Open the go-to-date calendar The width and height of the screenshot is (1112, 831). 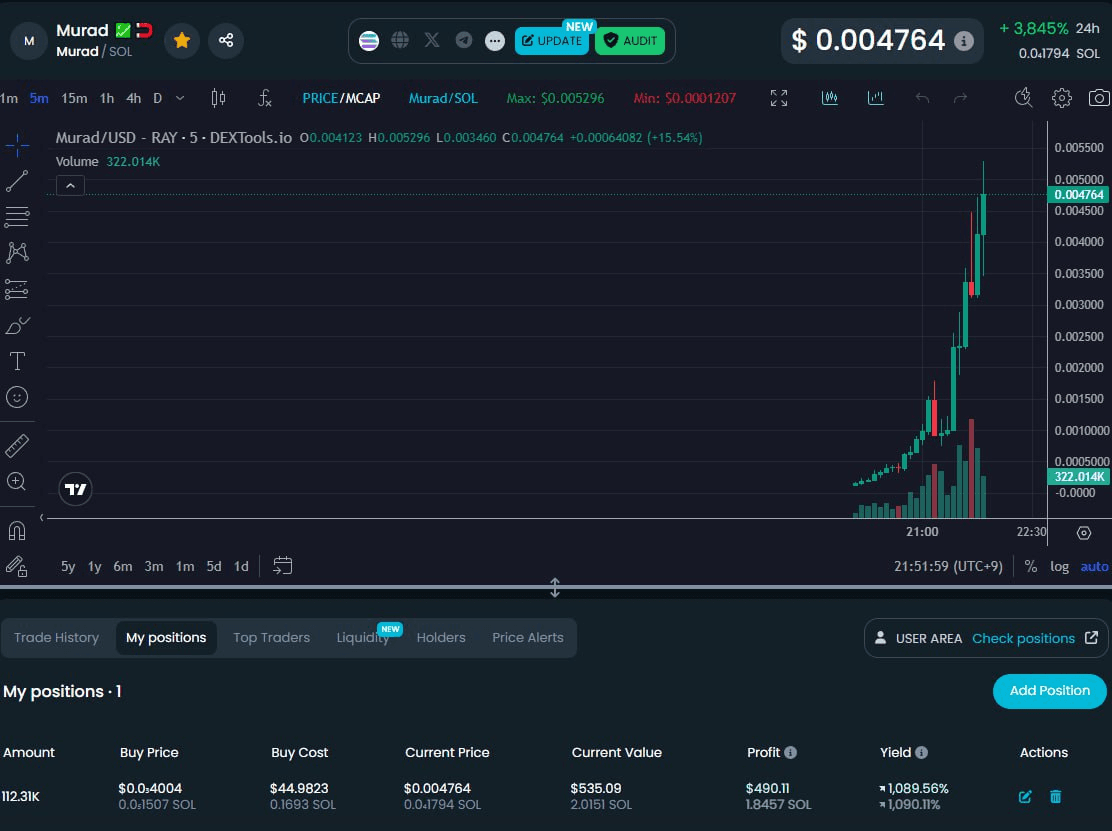coord(283,566)
